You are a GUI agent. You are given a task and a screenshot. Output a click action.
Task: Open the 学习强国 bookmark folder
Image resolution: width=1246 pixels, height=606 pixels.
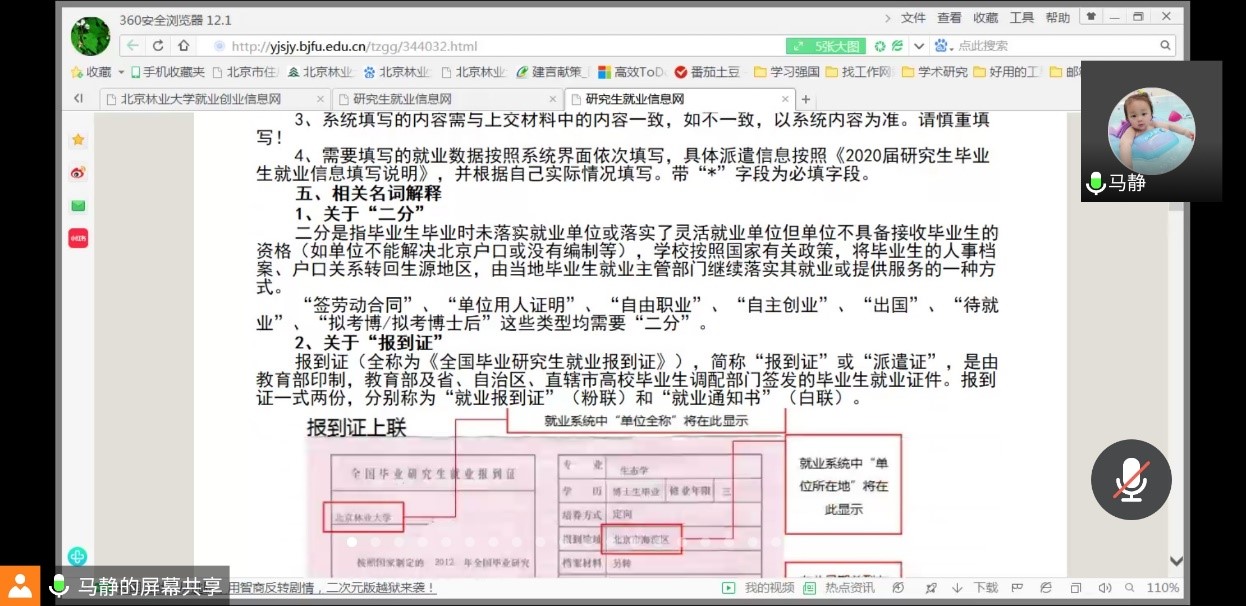[786, 72]
